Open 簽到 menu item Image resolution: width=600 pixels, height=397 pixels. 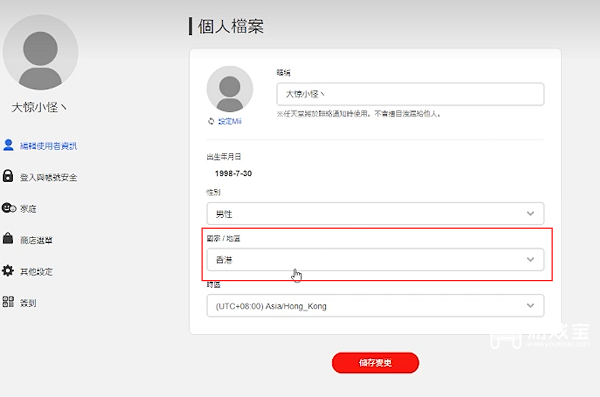tap(28, 303)
